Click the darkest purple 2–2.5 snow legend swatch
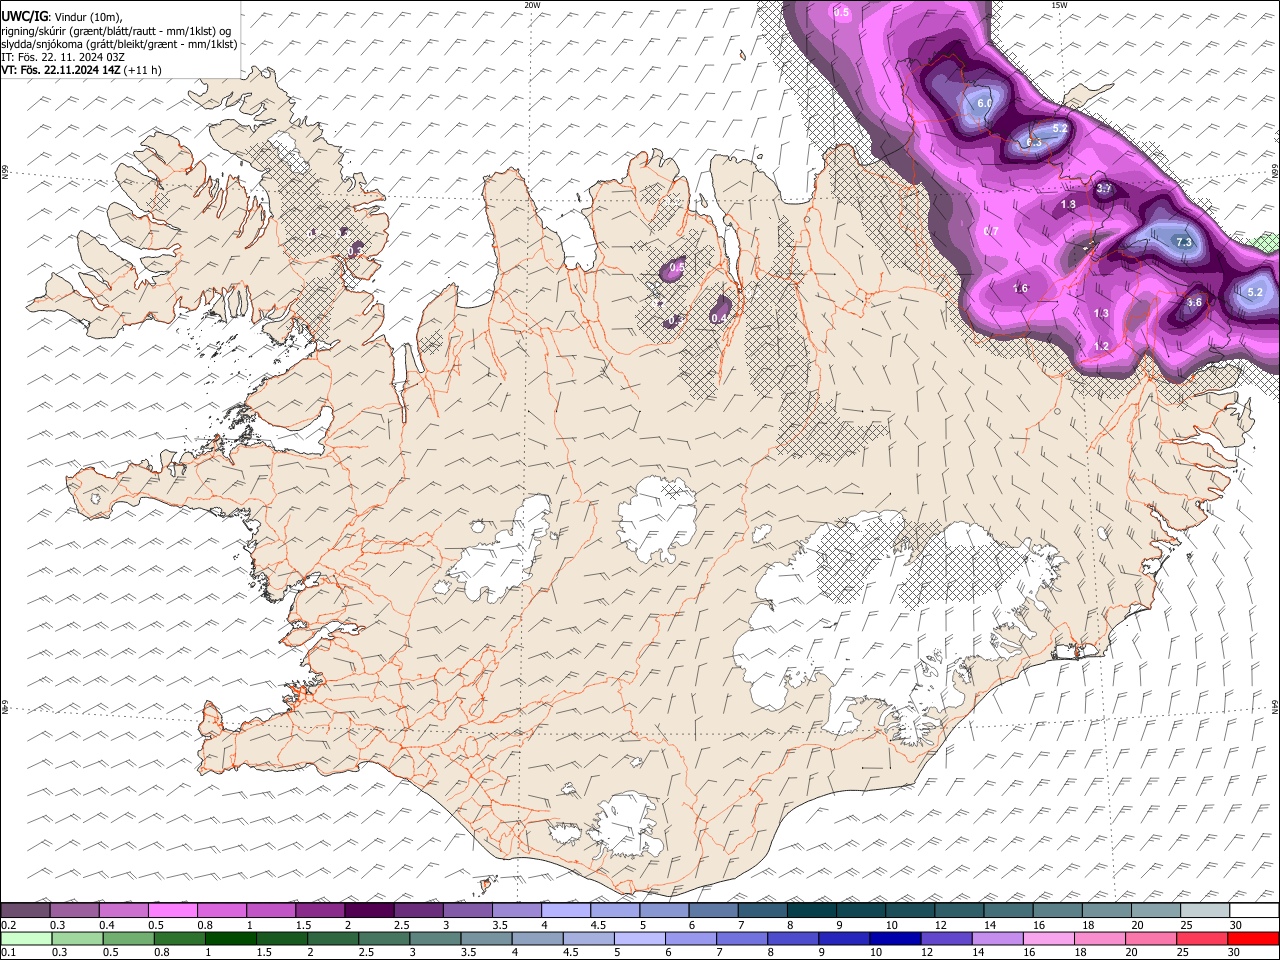This screenshot has height=960, width=1280. coord(369,911)
